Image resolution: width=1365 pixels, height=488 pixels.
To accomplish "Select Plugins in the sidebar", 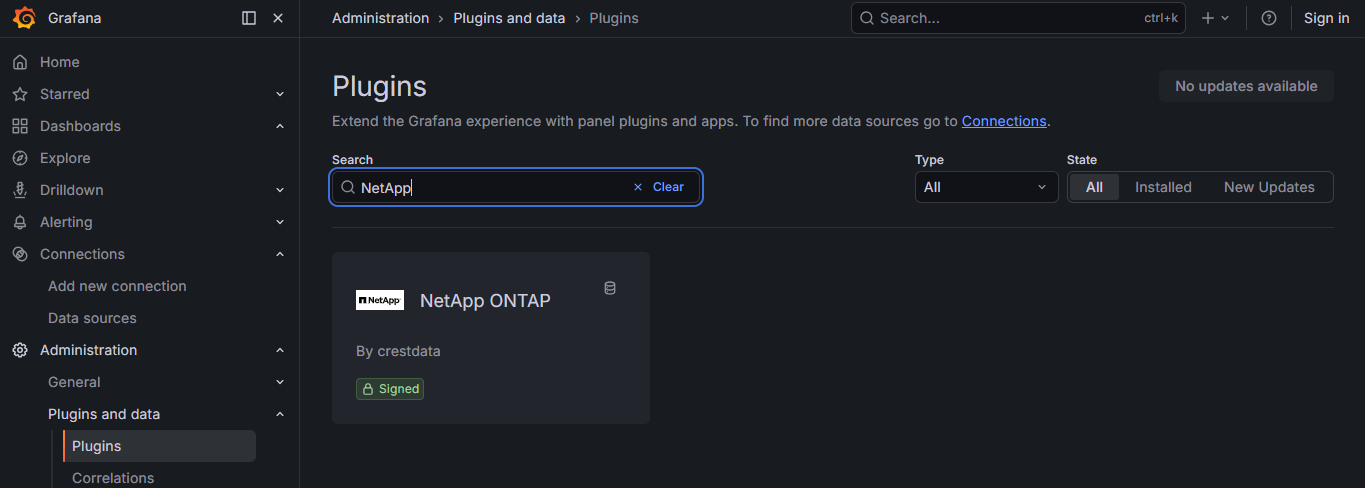I will pos(159,446).
